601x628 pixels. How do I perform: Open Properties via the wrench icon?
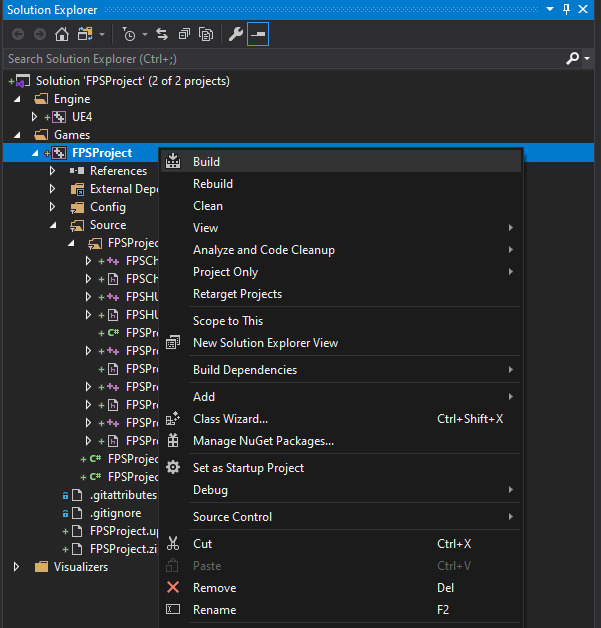pos(236,34)
